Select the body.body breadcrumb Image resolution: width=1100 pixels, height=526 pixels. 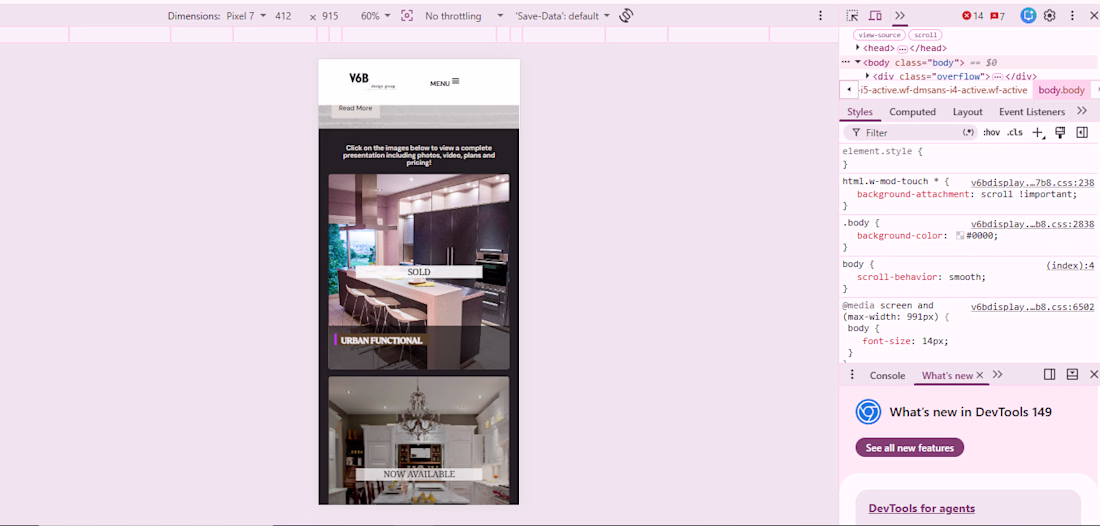[x=1061, y=90]
